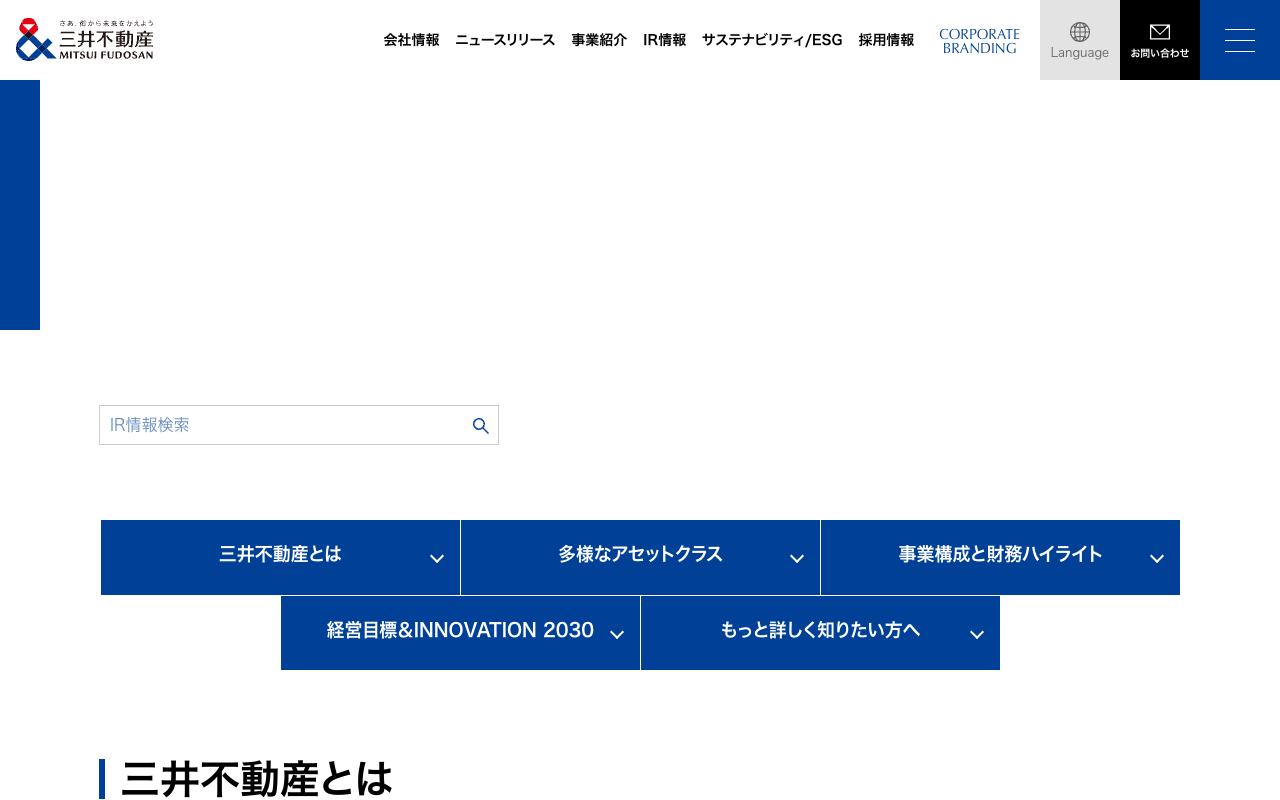1280x800 pixels.
Task: Click chevron on 経営目標&INNOVATION 2030 button
Action: 617,635
